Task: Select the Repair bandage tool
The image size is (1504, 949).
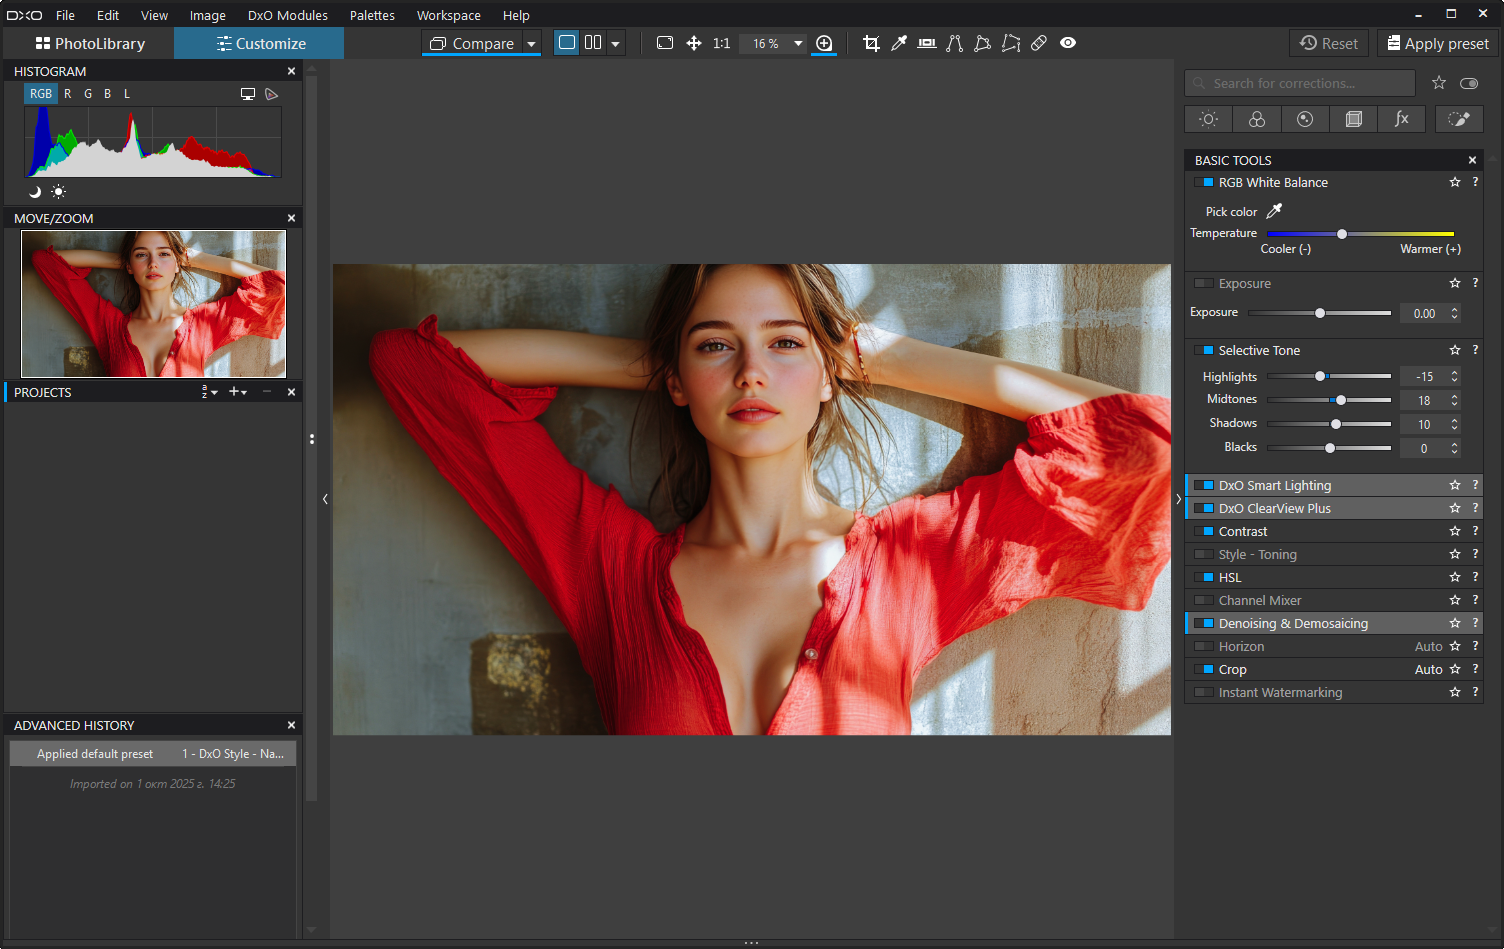Action: pyautogui.click(x=1039, y=43)
